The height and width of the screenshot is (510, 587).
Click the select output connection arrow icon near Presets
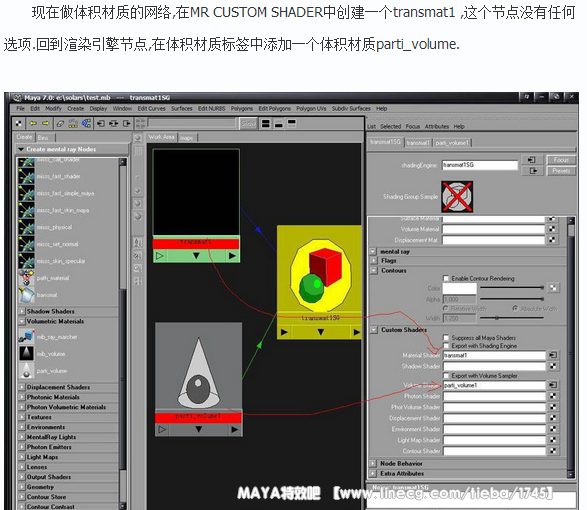click(x=532, y=171)
